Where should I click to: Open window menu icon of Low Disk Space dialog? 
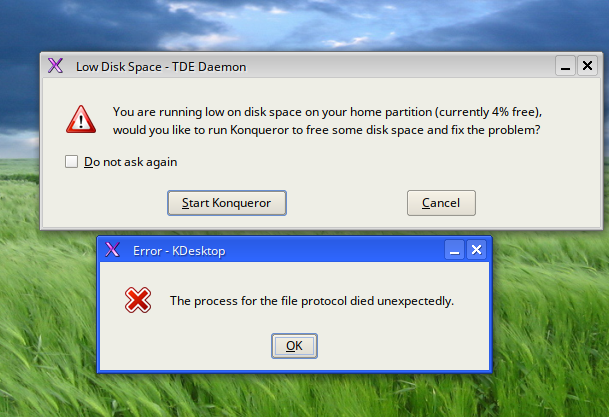pos(55,66)
